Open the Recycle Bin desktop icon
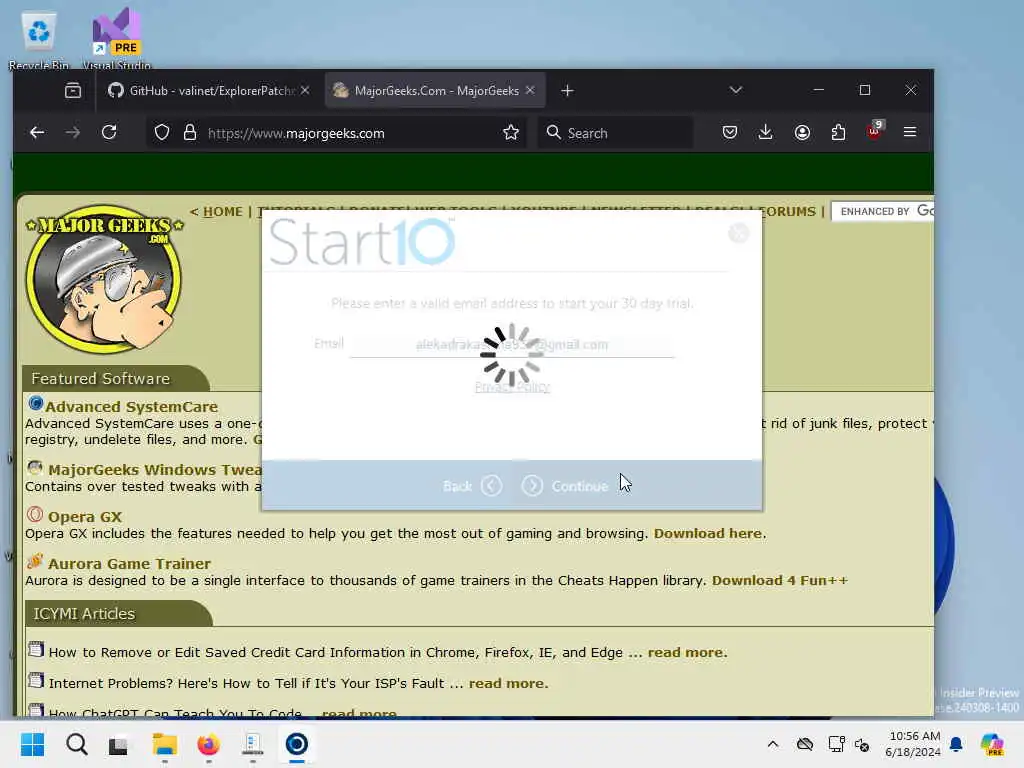The width and height of the screenshot is (1024, 768). 39,39
